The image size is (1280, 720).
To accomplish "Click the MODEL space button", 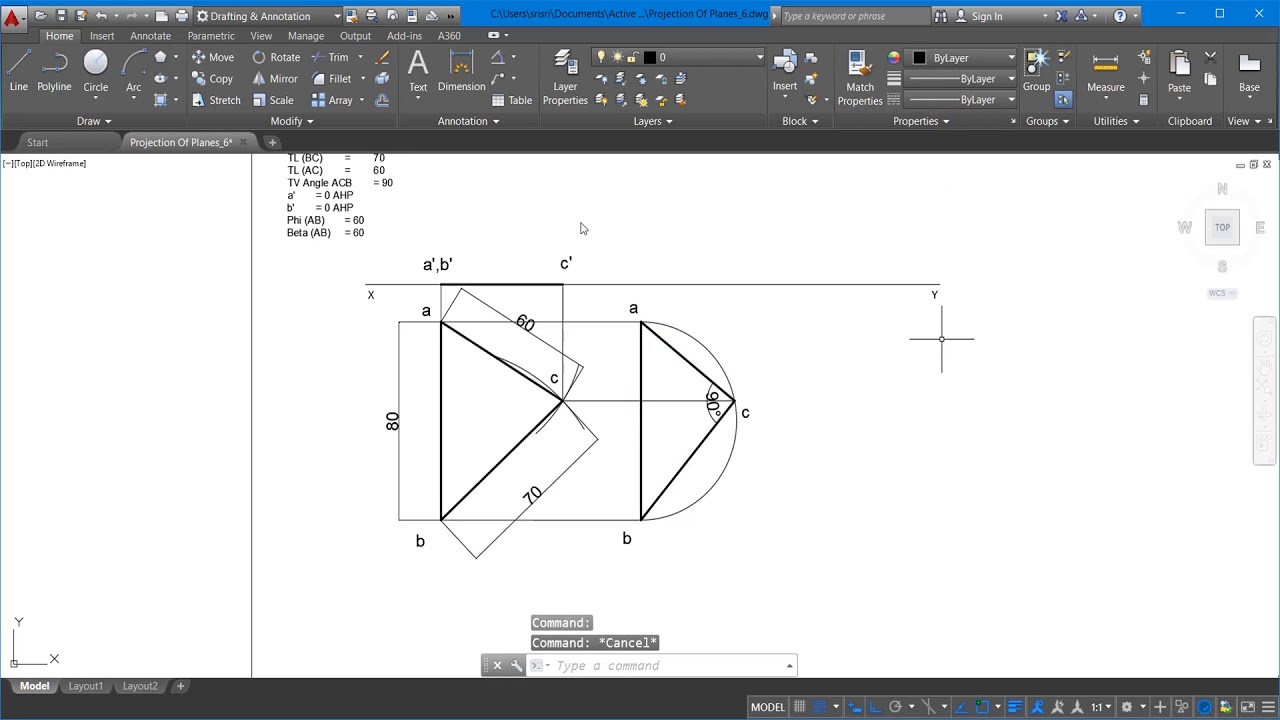I will tap(768, 707).
